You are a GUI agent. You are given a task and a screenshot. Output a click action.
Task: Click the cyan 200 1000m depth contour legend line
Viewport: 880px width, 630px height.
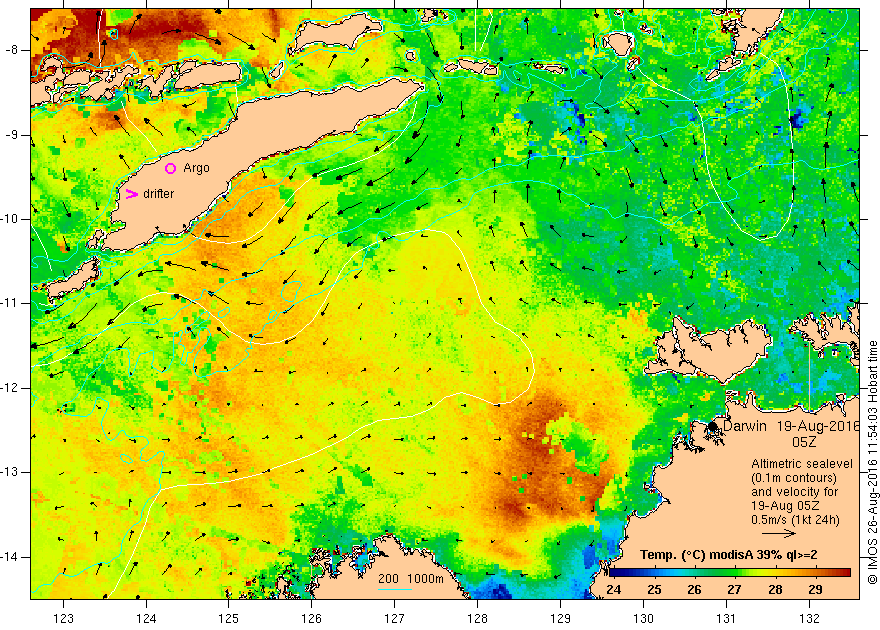395,589
